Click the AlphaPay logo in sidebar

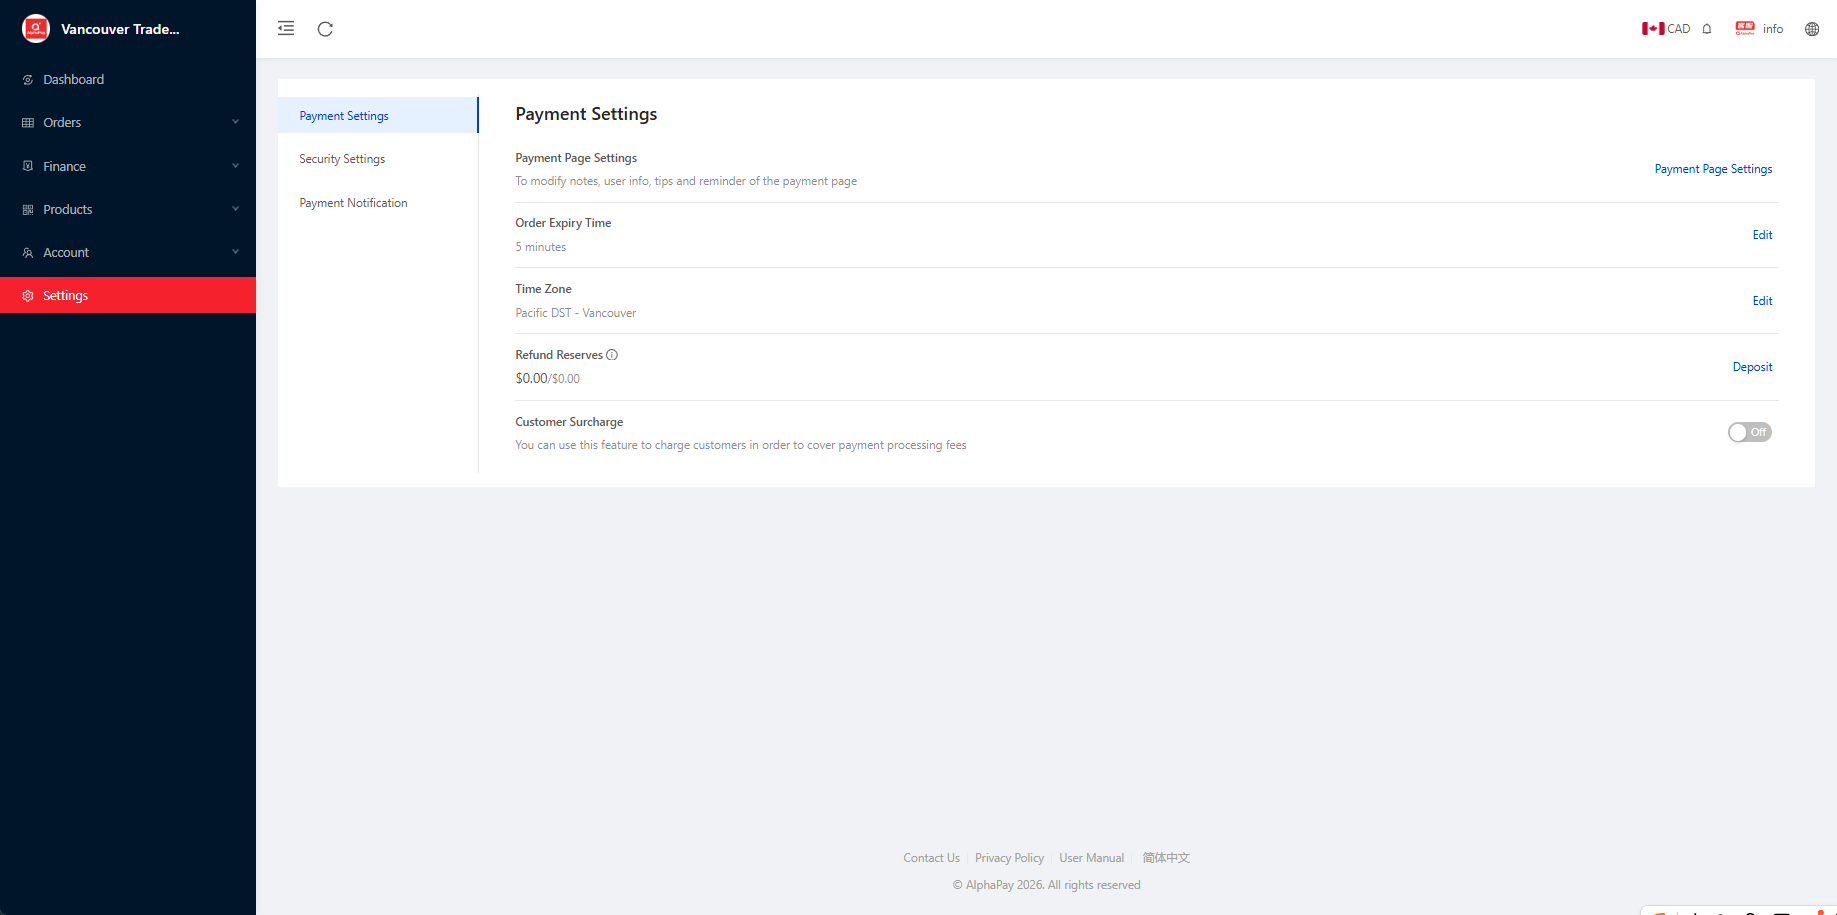(x=36, y=29)
